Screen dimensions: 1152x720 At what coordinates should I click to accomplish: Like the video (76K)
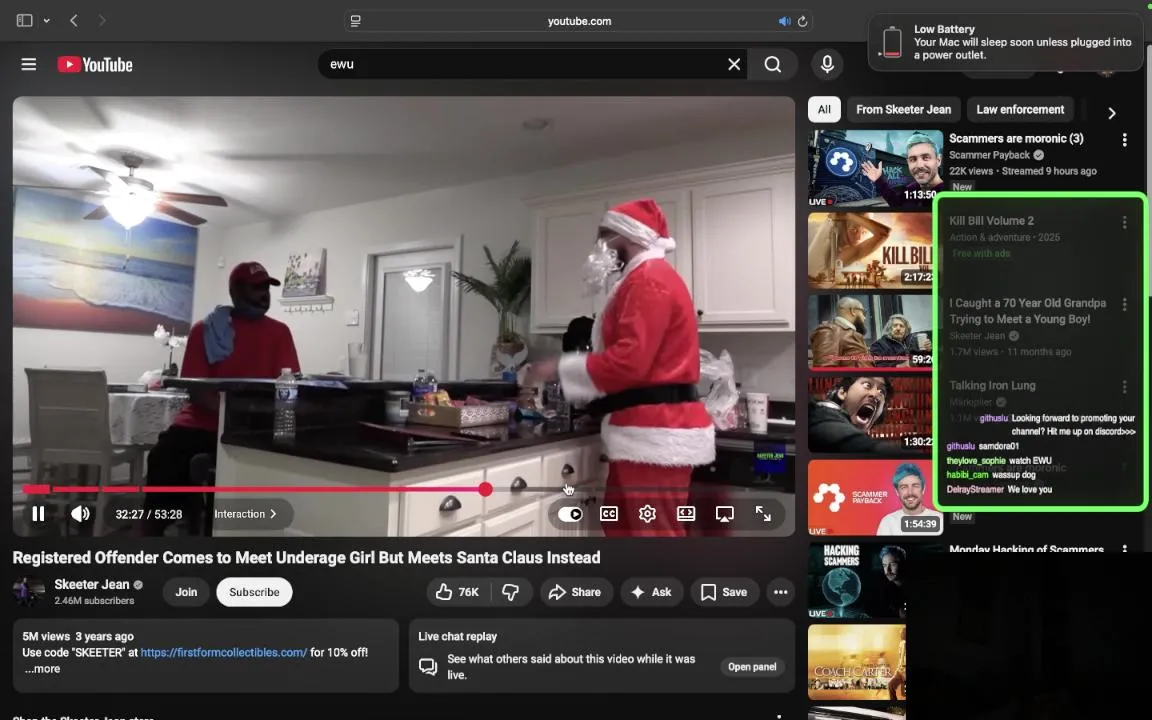pyautogui.click(x=458, y=592)
